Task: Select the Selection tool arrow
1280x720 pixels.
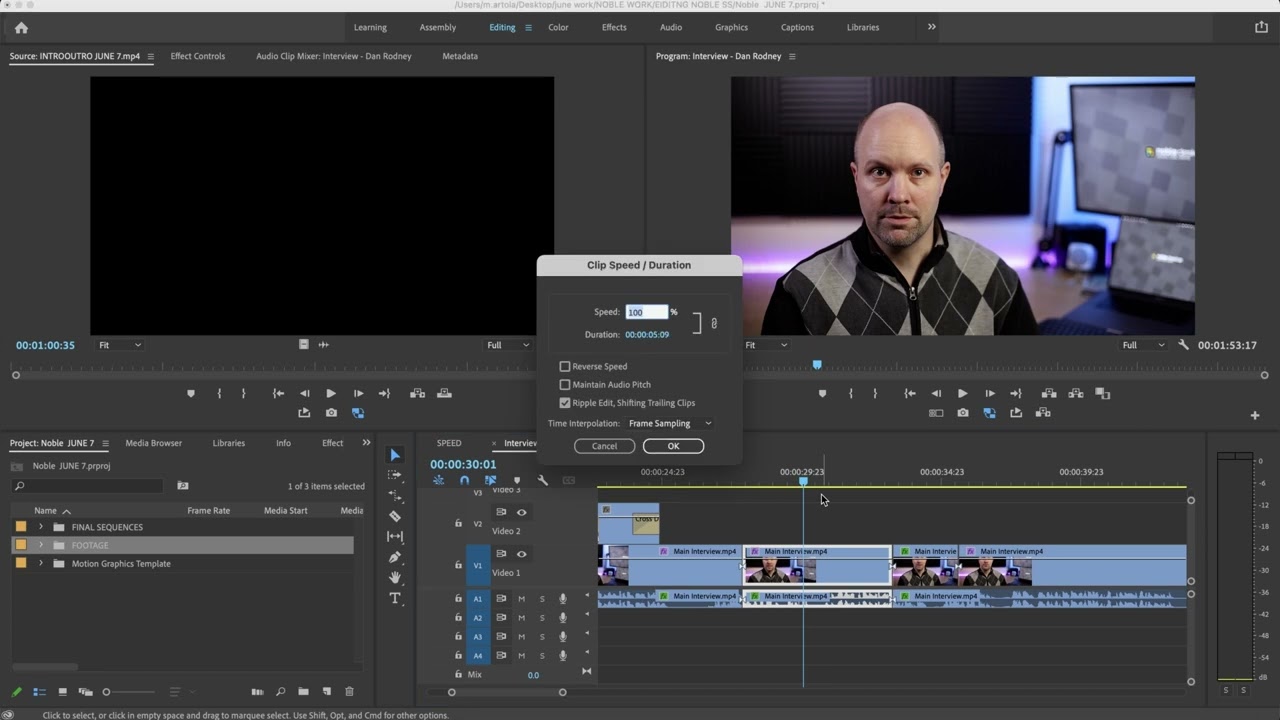Action: [x=395, y=455]
